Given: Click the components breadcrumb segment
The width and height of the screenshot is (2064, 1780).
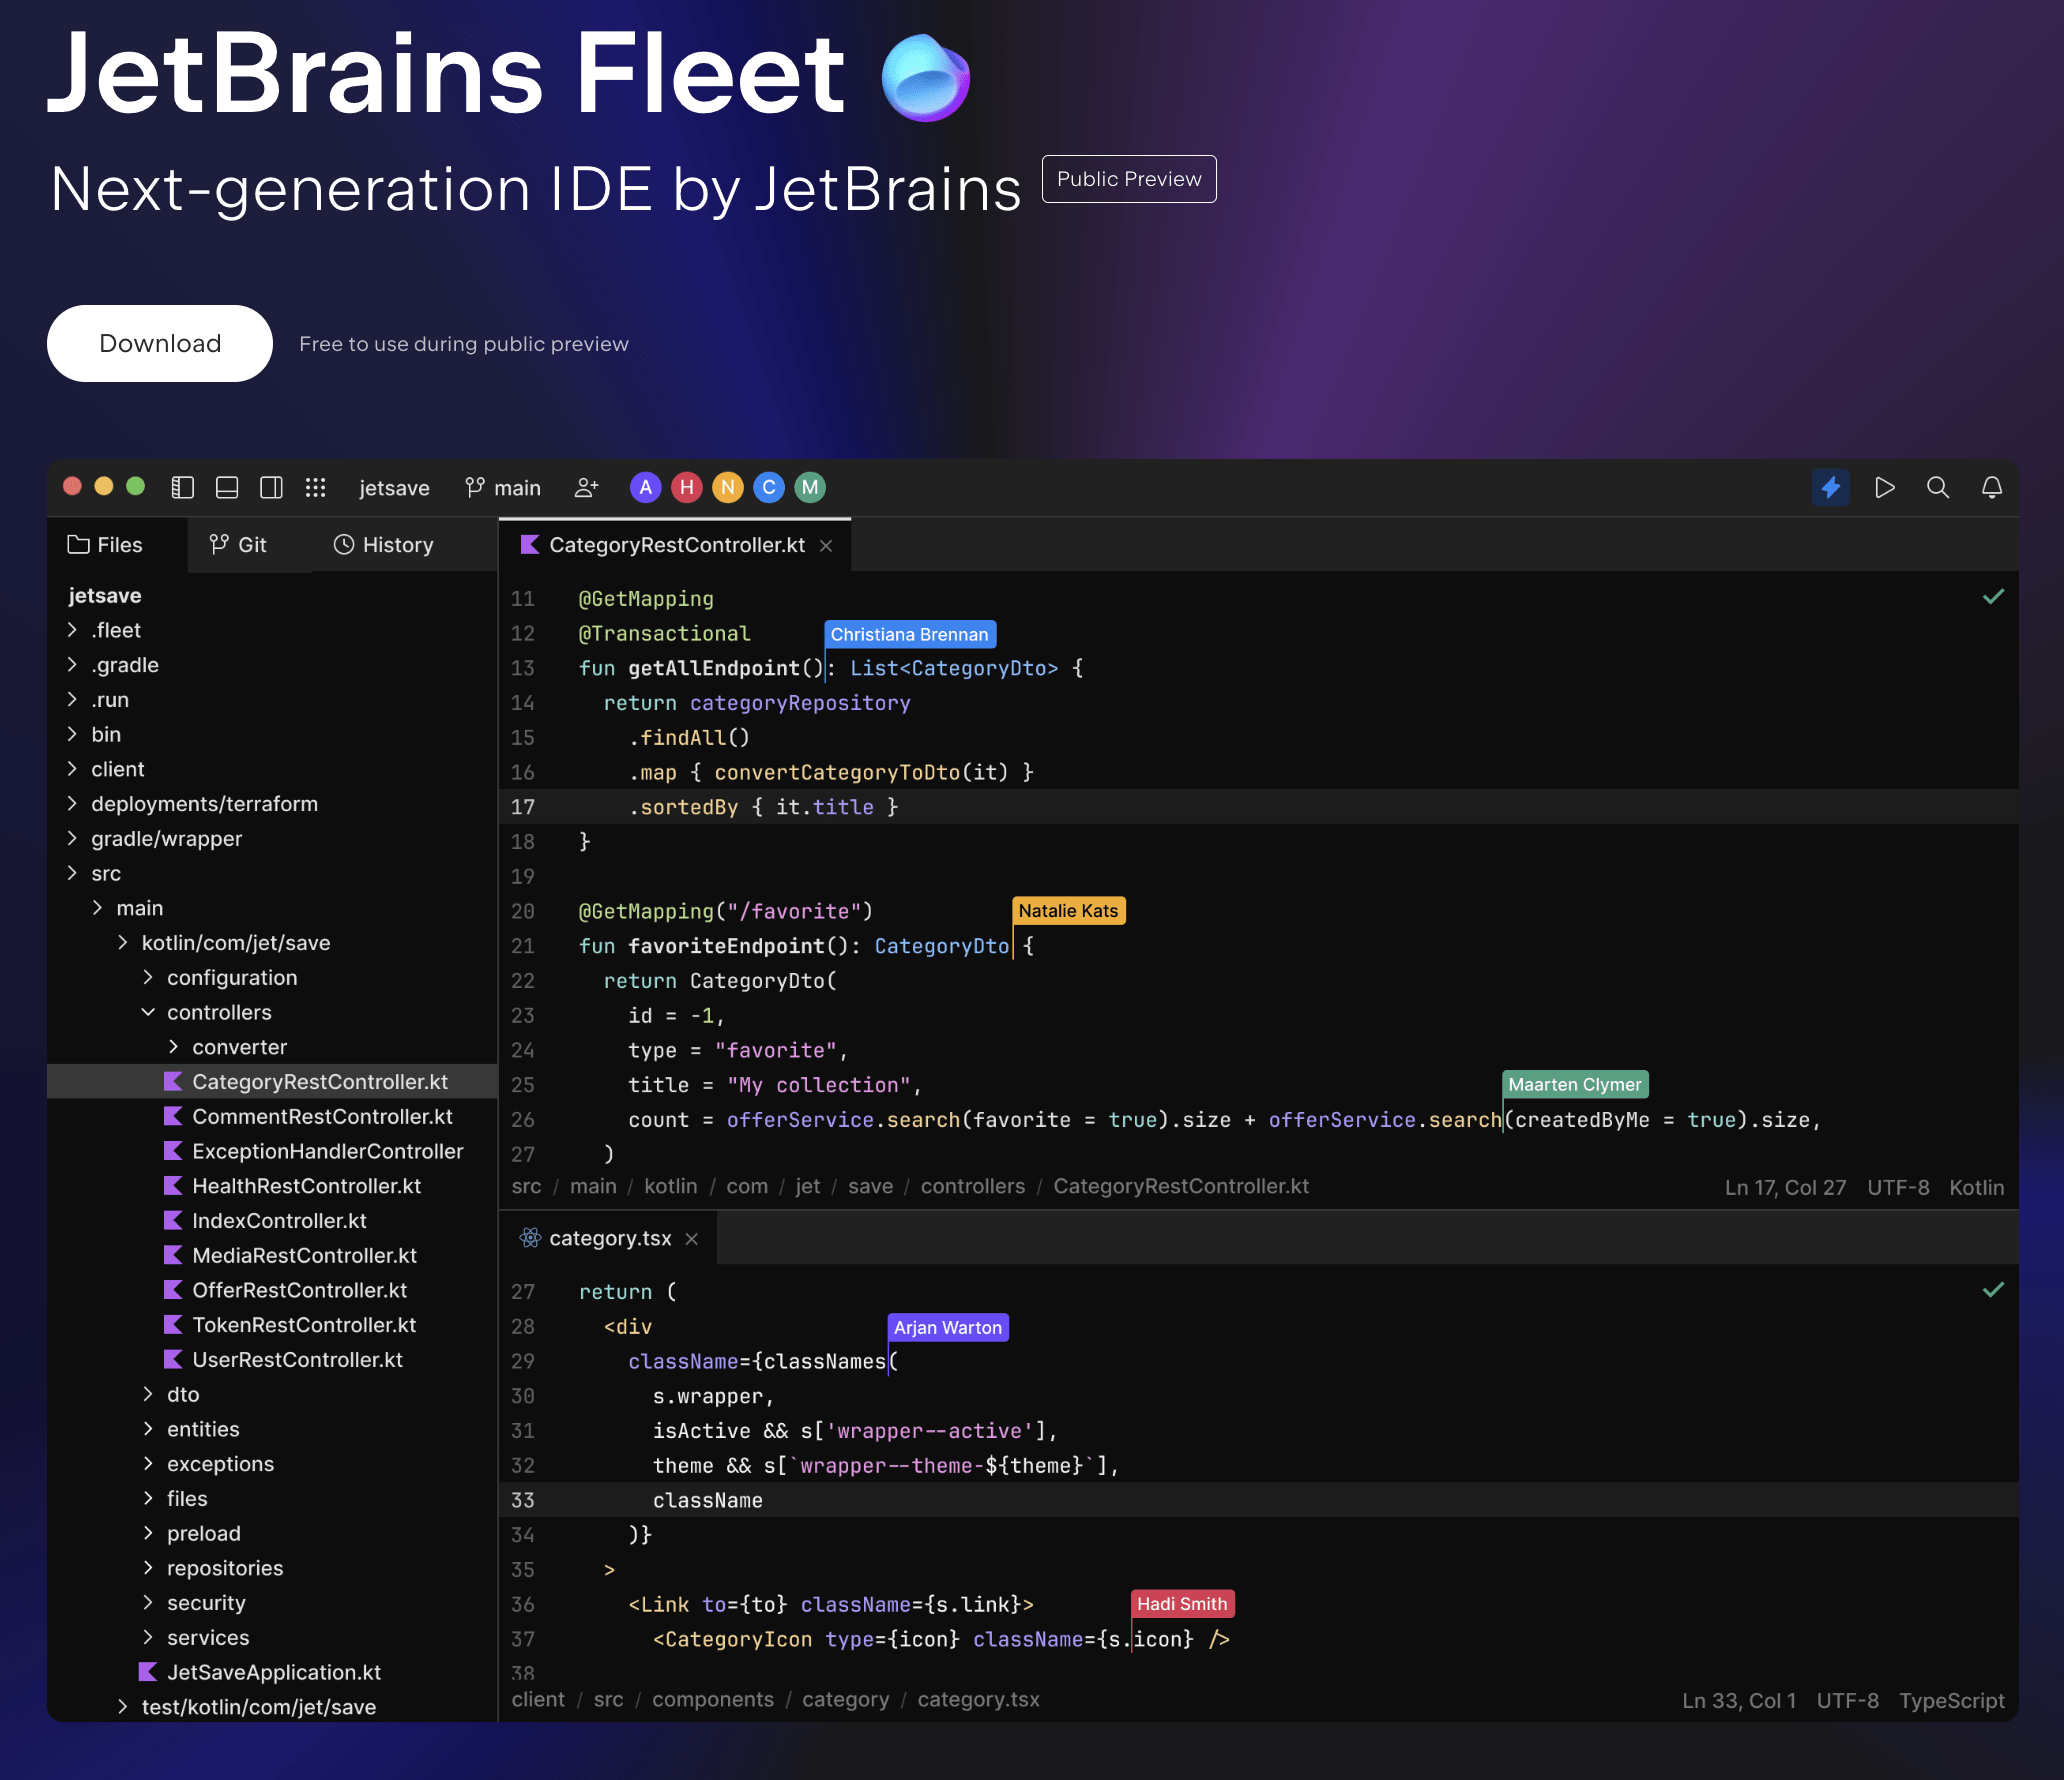Looking at the screenshot, I should 713,1700.
